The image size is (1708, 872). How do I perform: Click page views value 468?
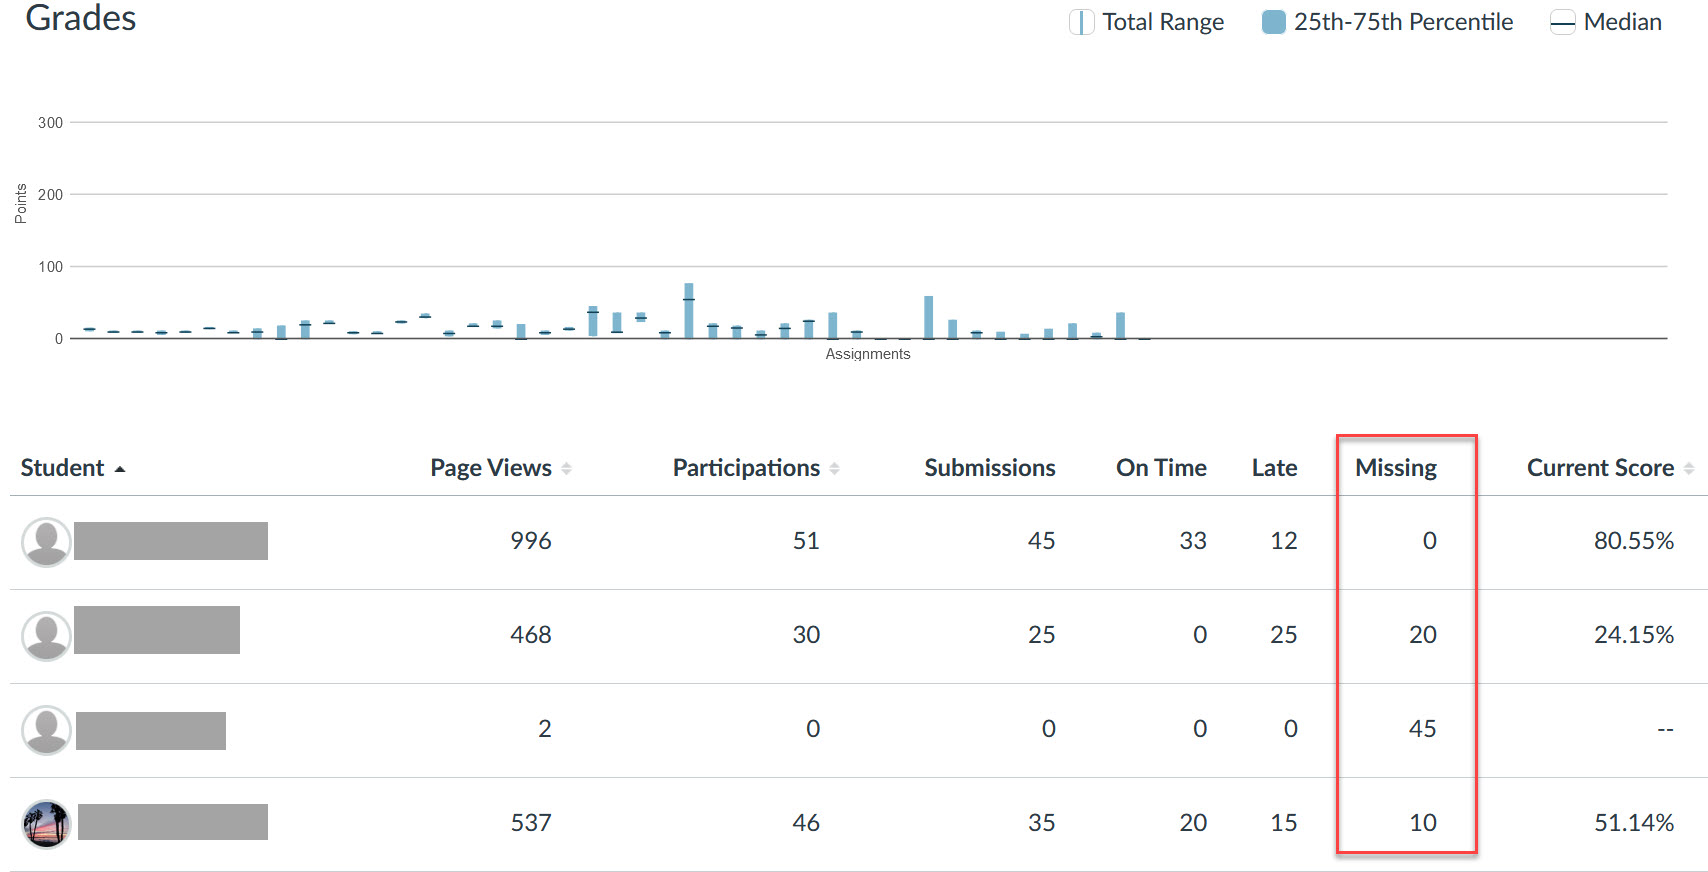530,635
